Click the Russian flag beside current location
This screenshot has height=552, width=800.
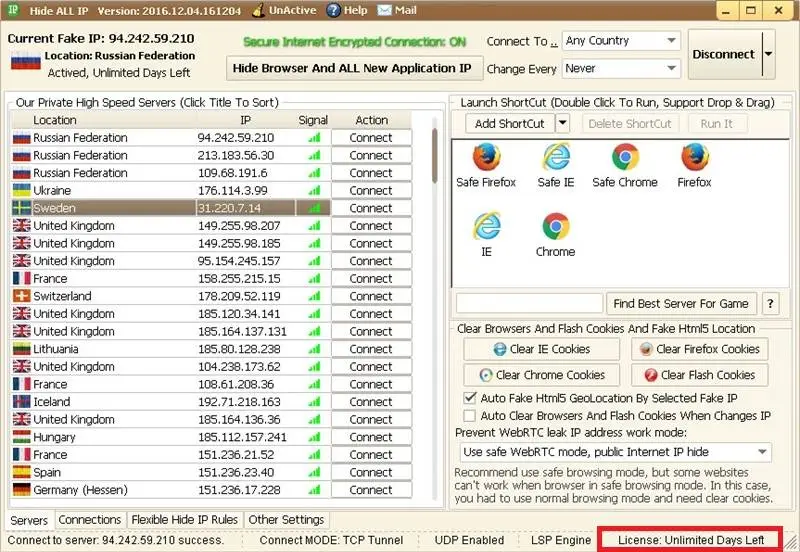[x=26, y=61]
